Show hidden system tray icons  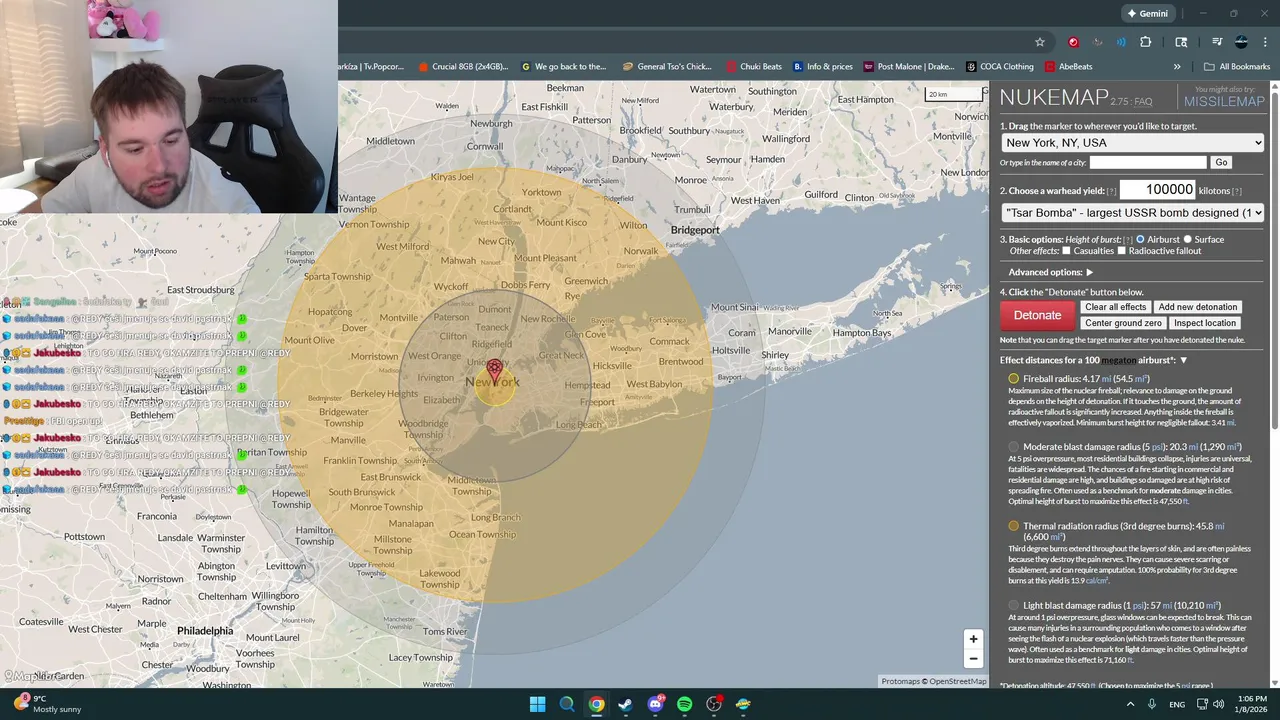coord(1131,704)
